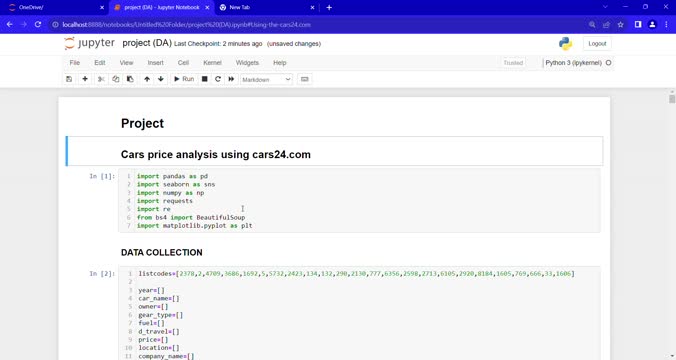Click the Python logo icon
This screenshot has height=360, width=676.
pos(565,44)
